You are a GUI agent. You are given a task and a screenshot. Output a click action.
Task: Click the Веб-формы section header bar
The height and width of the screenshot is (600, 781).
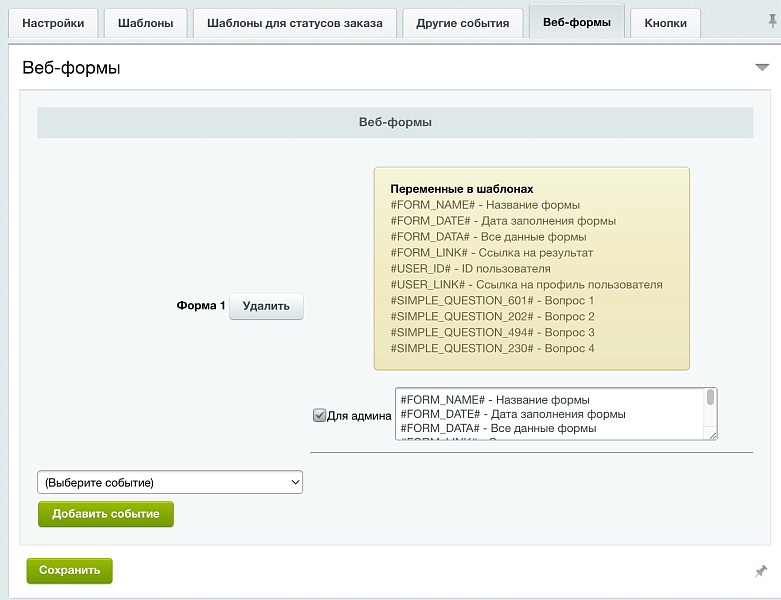(x=395, y=122)
